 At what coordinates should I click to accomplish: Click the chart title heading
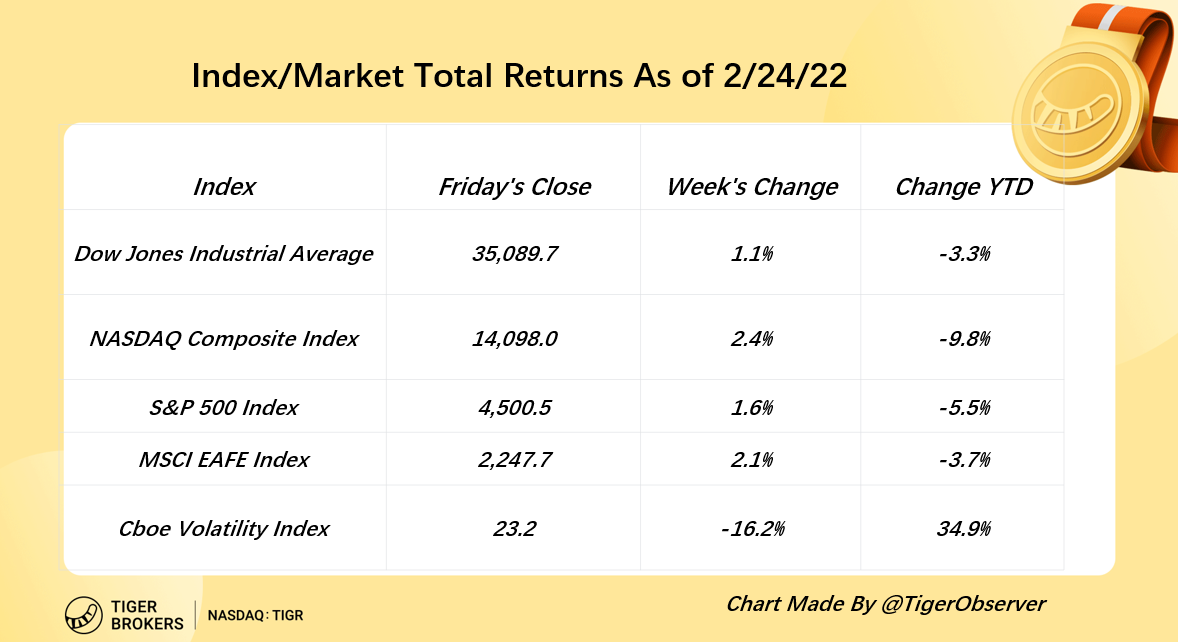tap(519, 77)
